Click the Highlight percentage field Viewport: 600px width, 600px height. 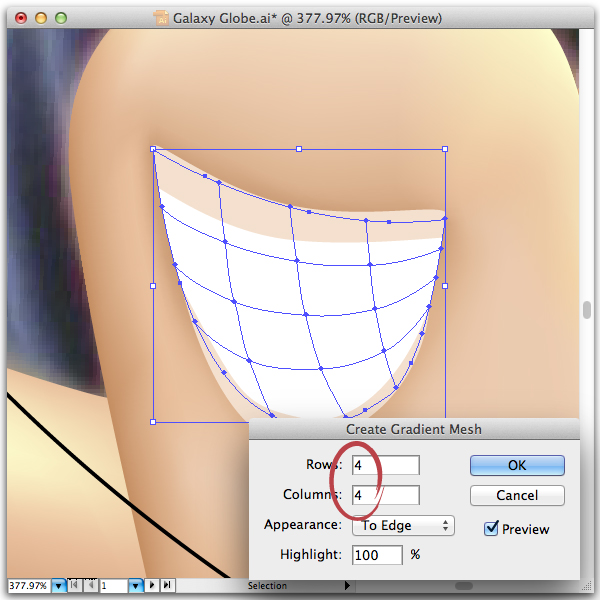[x=377, y=555]
